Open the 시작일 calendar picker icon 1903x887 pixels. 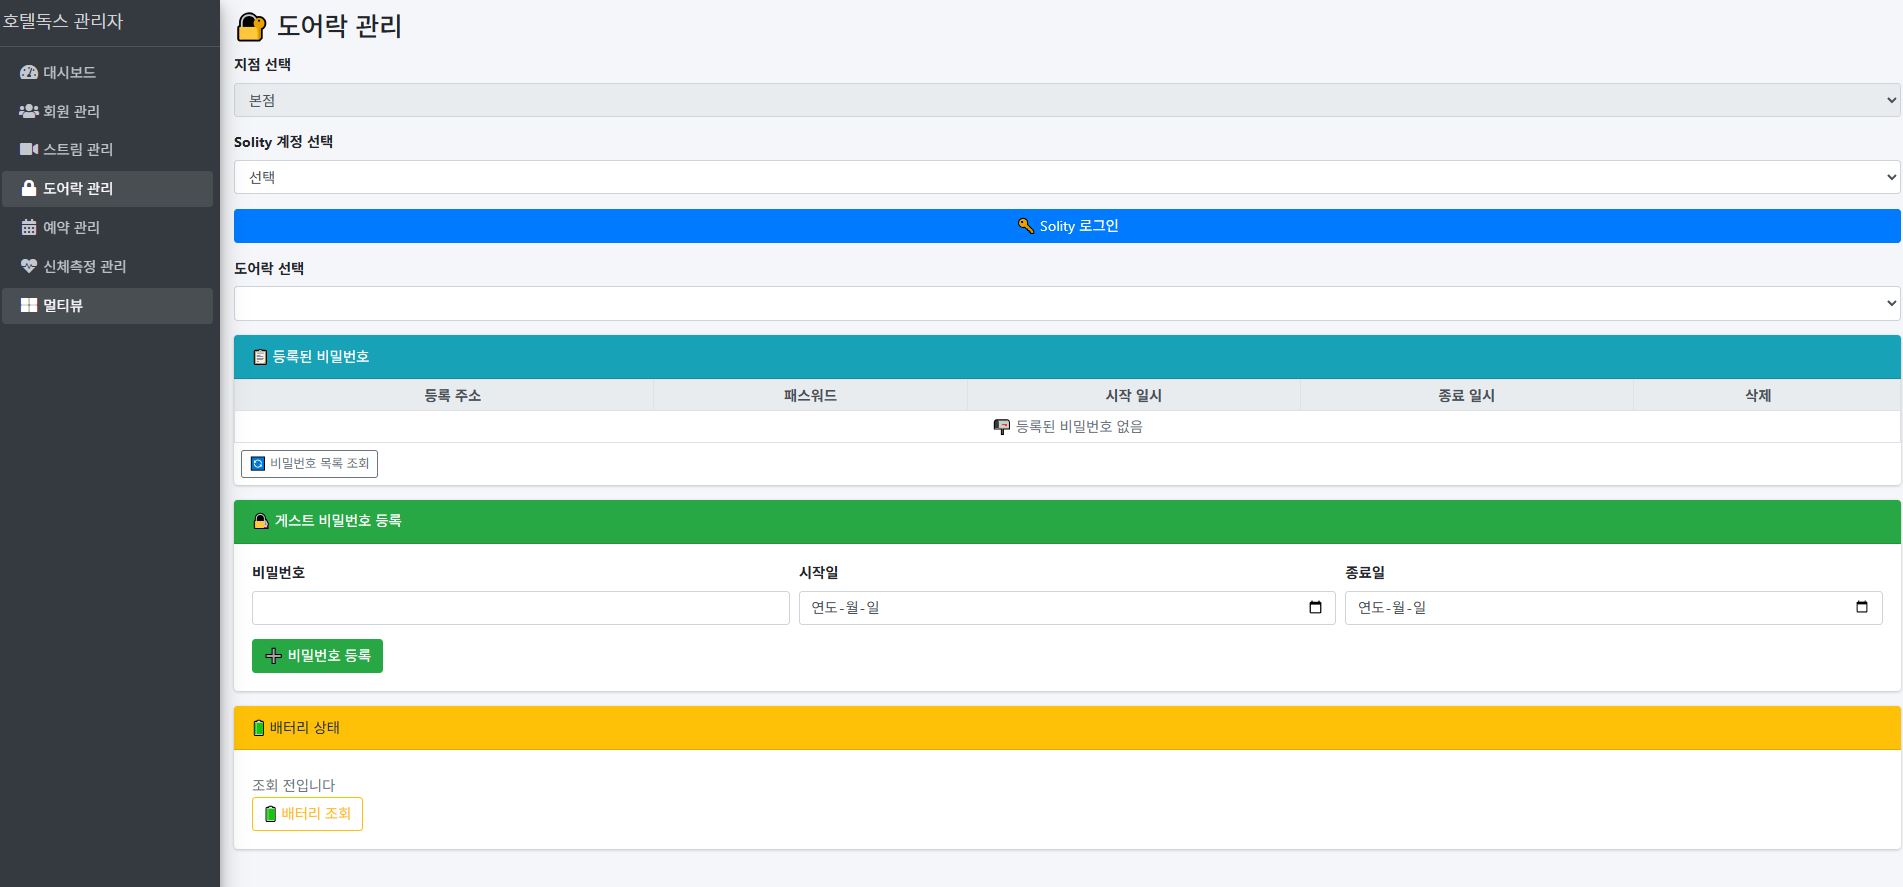tap(1315, 607)
